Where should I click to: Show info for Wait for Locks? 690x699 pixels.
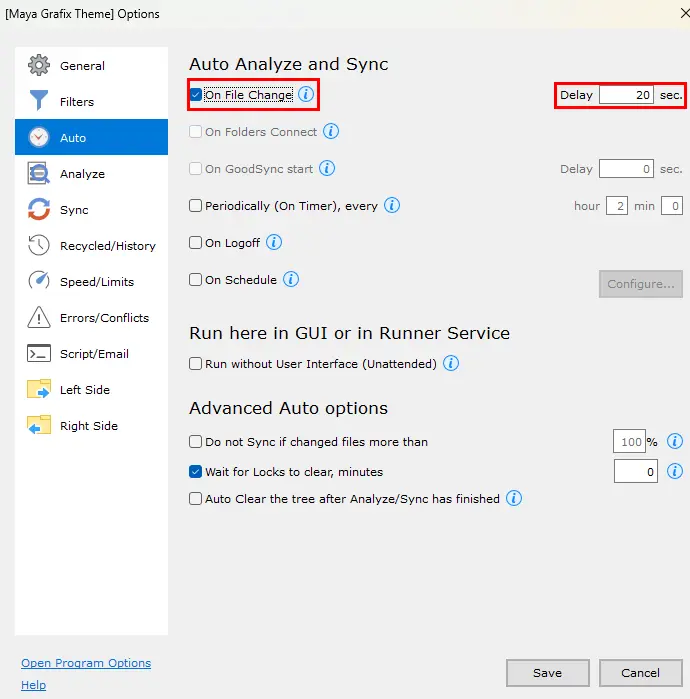click(x=674, y=471)
